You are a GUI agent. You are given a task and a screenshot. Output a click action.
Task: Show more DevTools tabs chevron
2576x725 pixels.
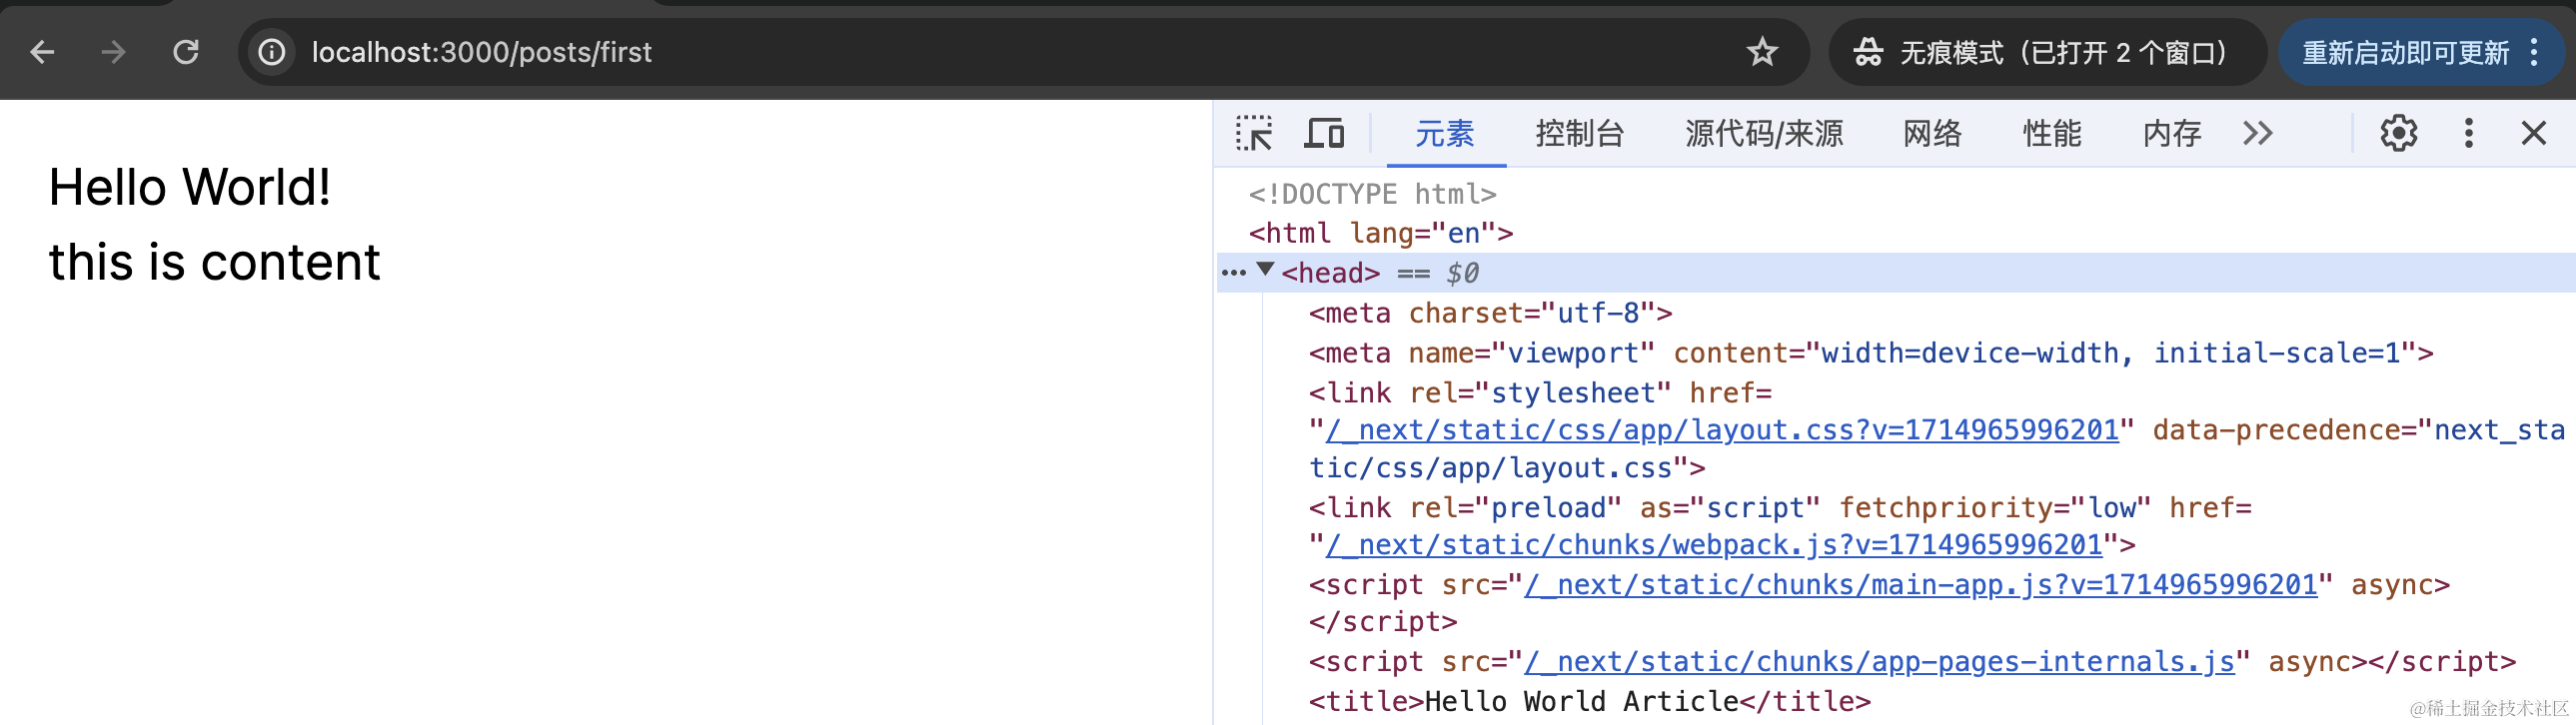(x=2258, y=133)
